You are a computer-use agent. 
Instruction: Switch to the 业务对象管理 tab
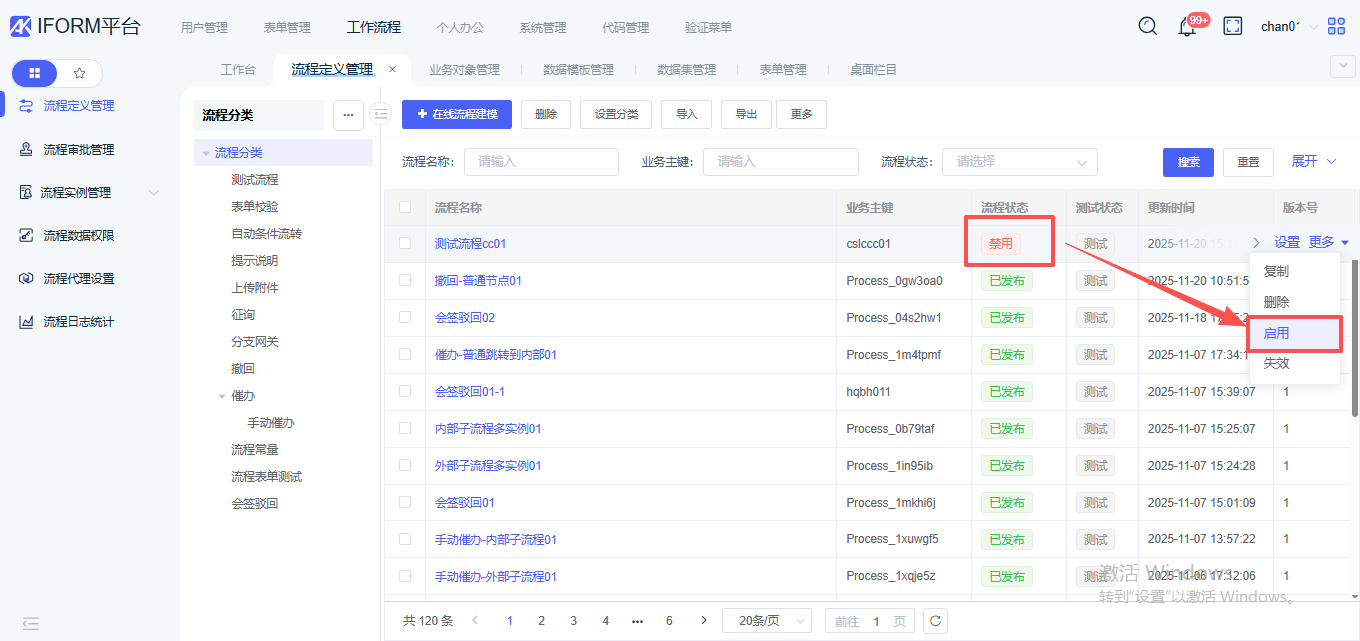point(464,70)
